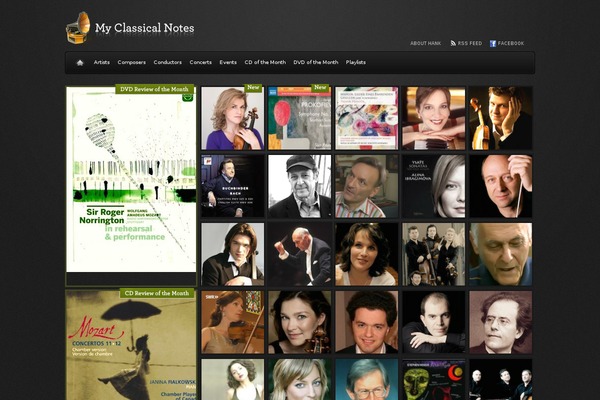
Task: Click the RSS Feed link text
Action: pyautogui.click(x=470, y=43)
